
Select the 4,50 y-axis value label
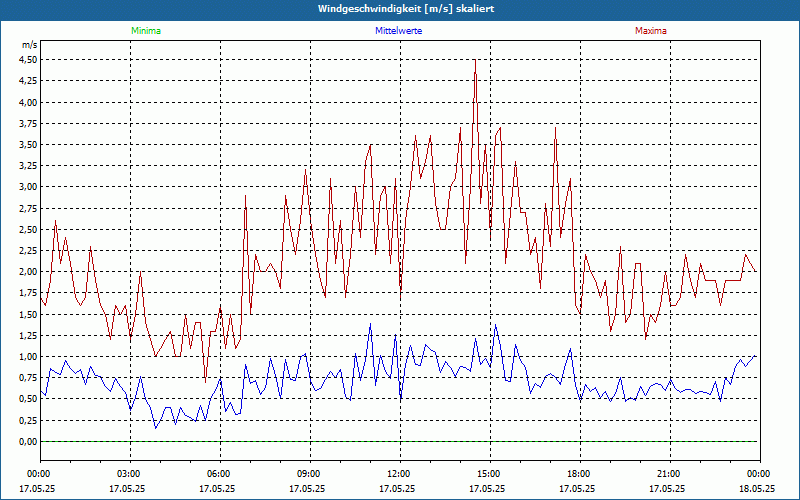pyautogui.click(x=28, y=59)
